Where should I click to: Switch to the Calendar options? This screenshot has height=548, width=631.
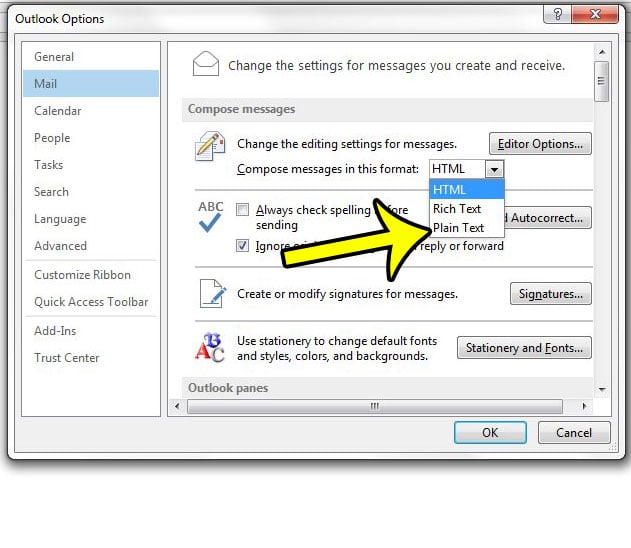(91, 111)
